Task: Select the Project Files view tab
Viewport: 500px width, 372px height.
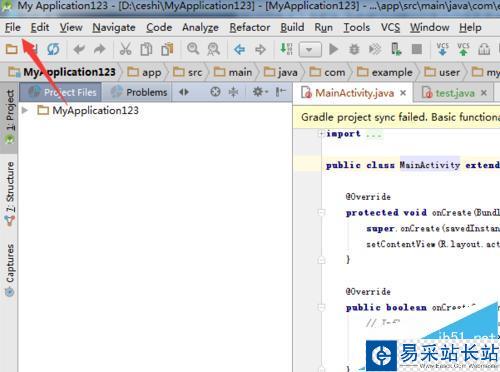Action: pos(61,92)
